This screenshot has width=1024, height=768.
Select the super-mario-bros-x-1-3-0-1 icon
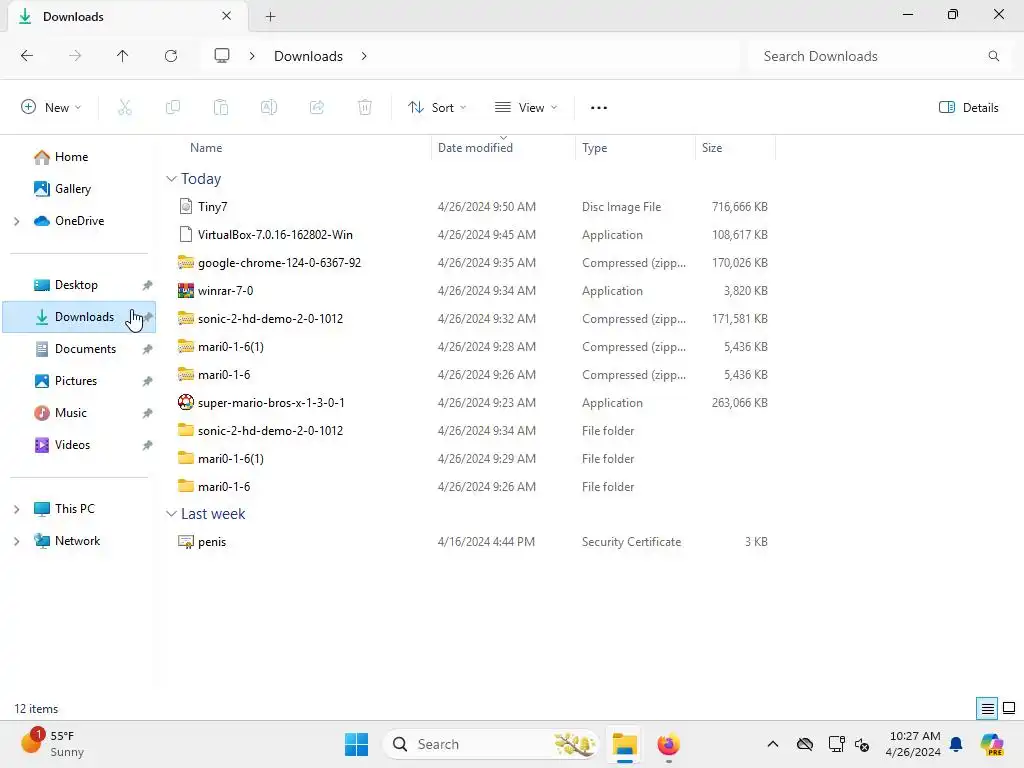click(x=186, y=402)
